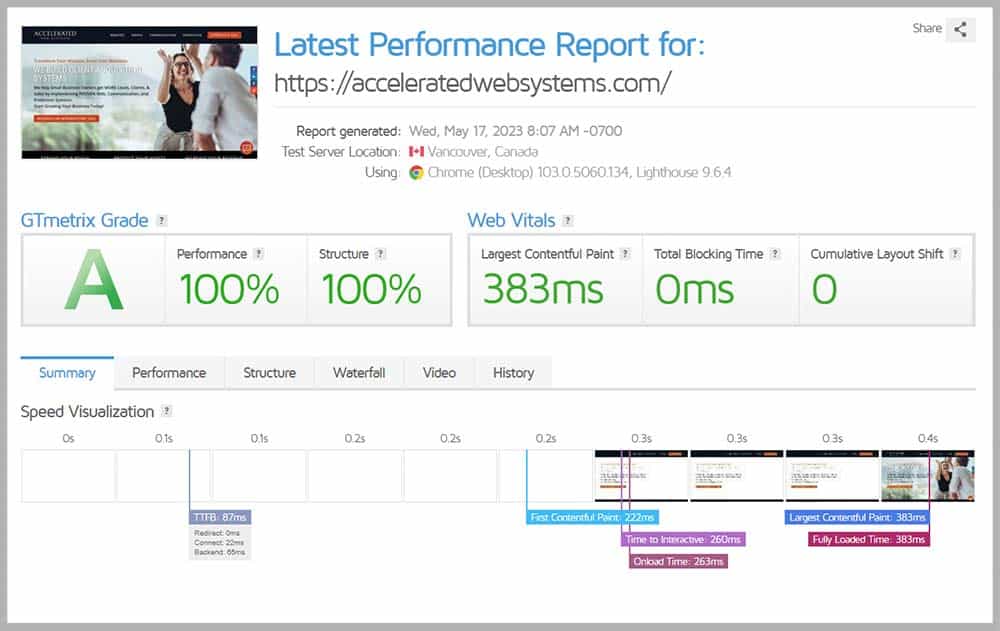Open the History tab

tap(513, 373)
